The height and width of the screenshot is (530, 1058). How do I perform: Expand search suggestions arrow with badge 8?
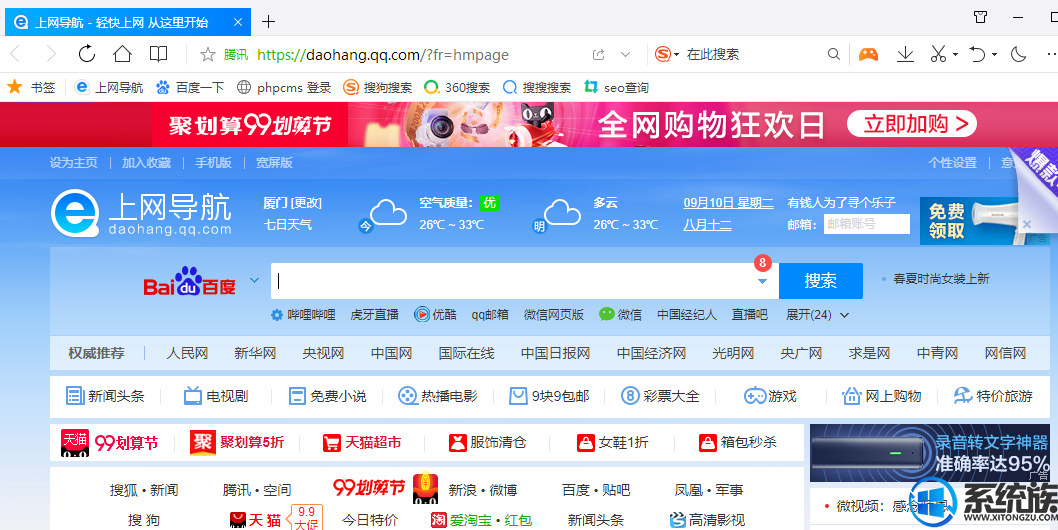[x=762, y=281]
